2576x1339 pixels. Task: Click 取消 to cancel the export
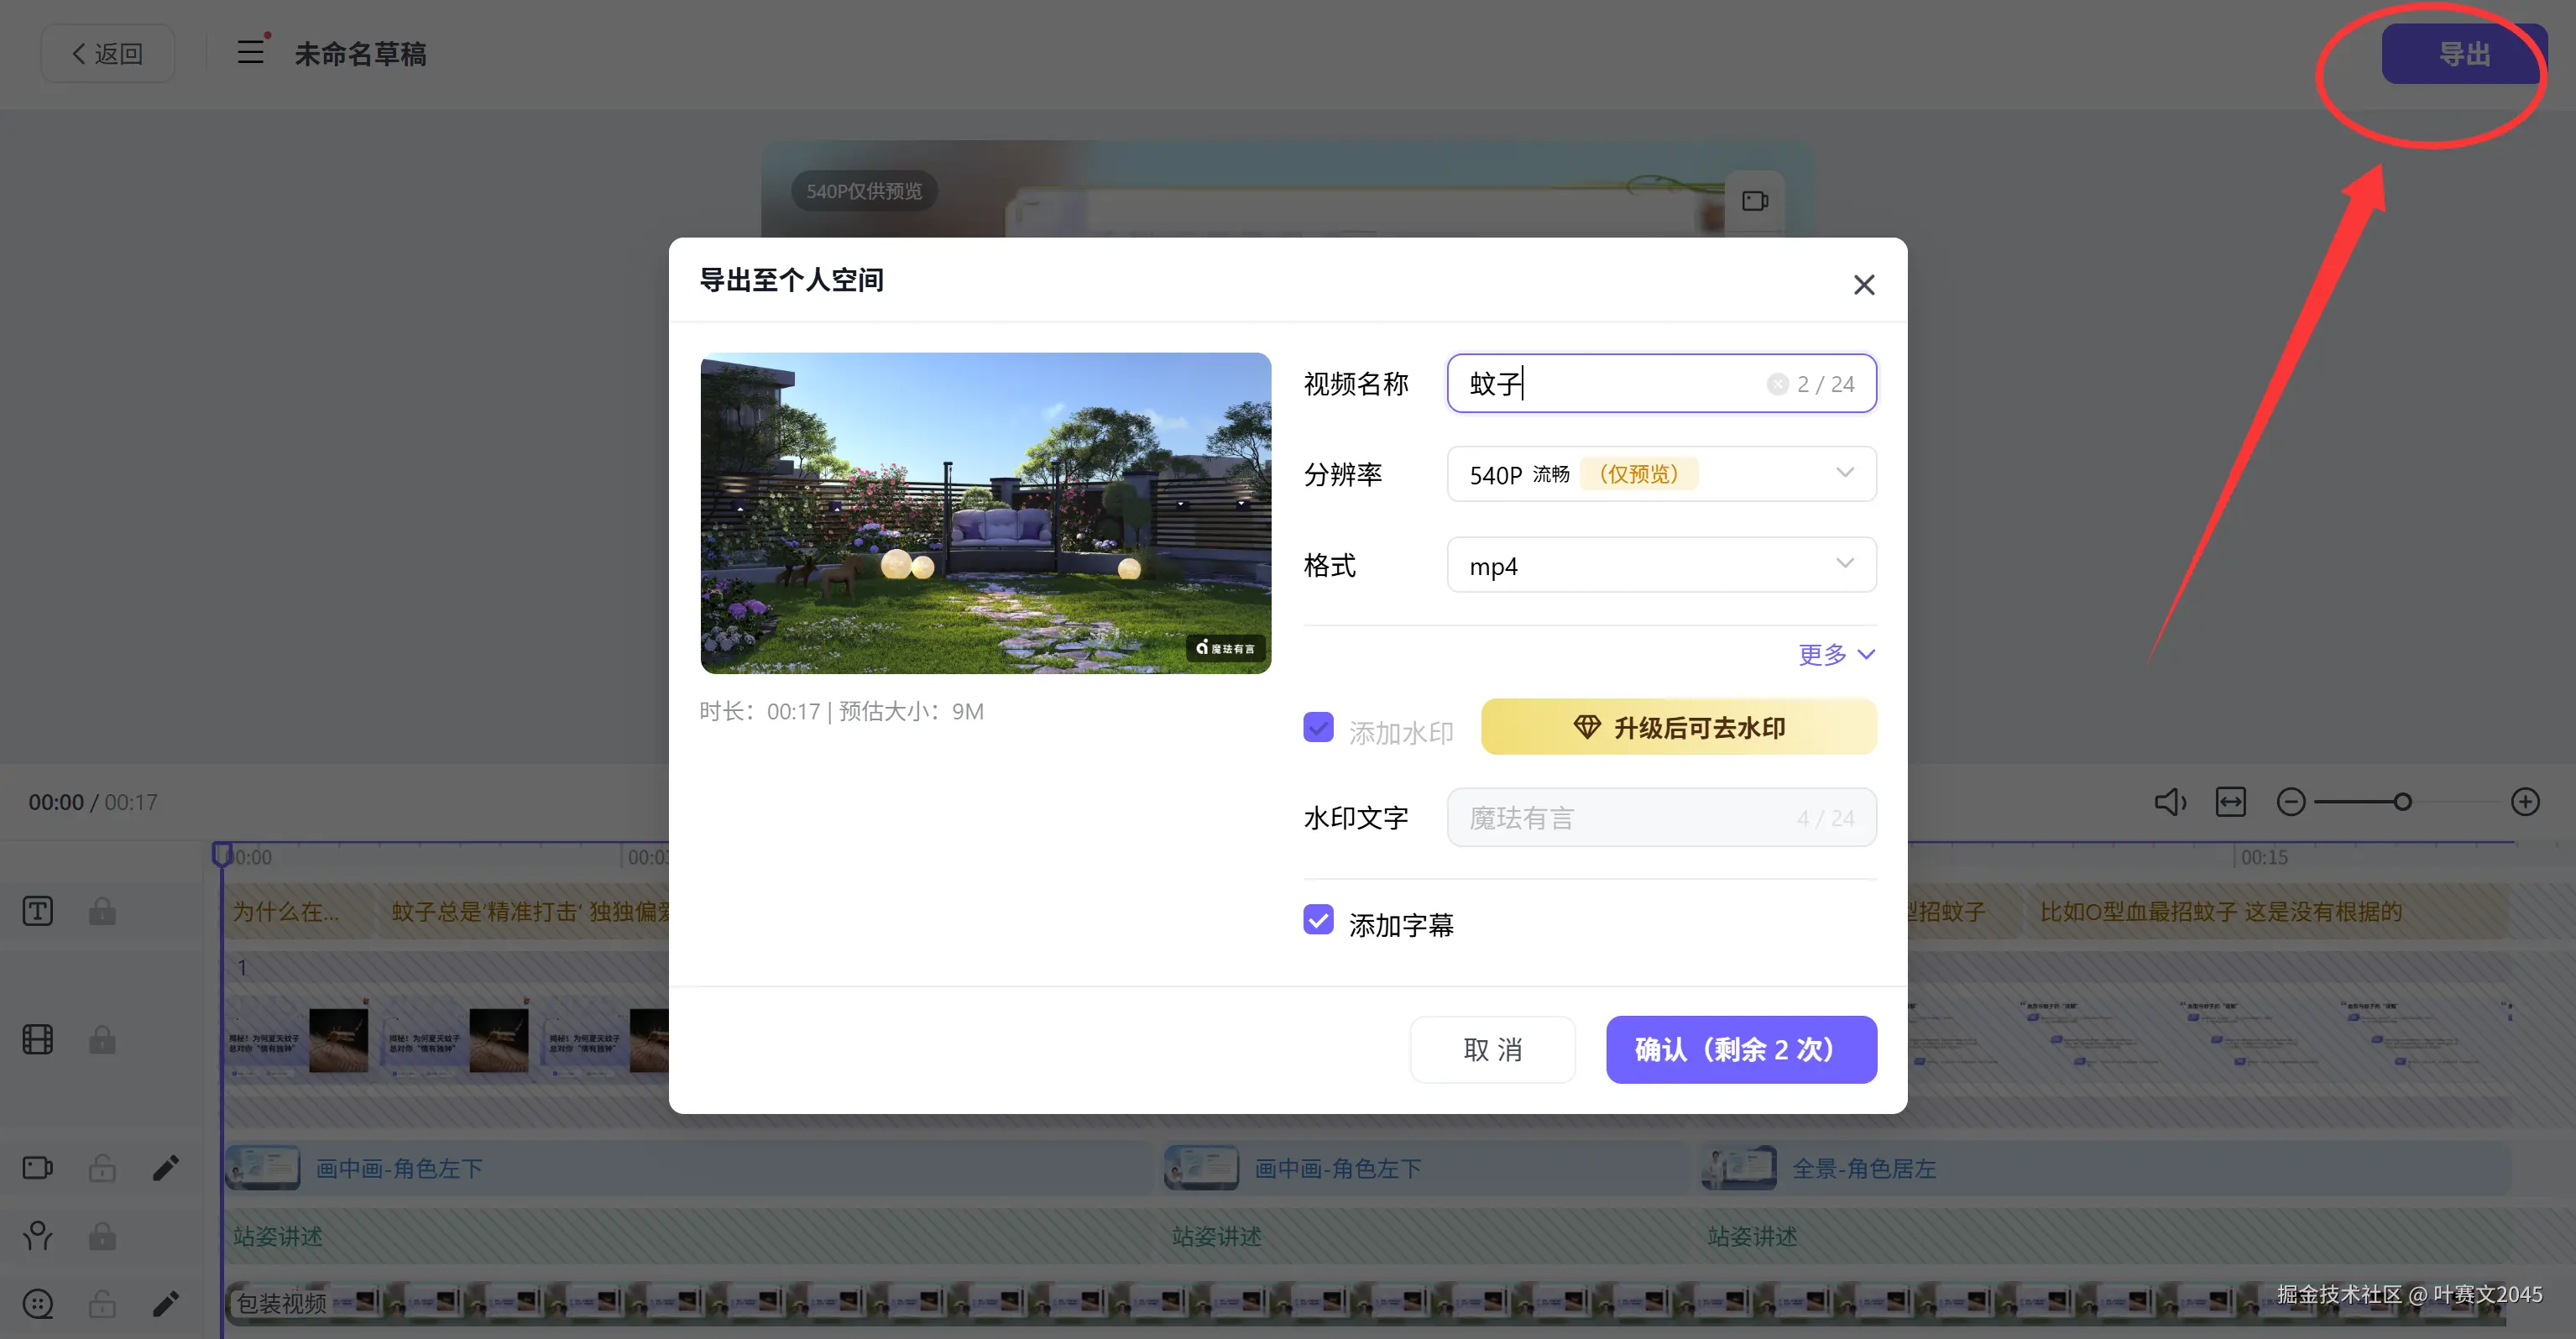pos(1492,1049)
